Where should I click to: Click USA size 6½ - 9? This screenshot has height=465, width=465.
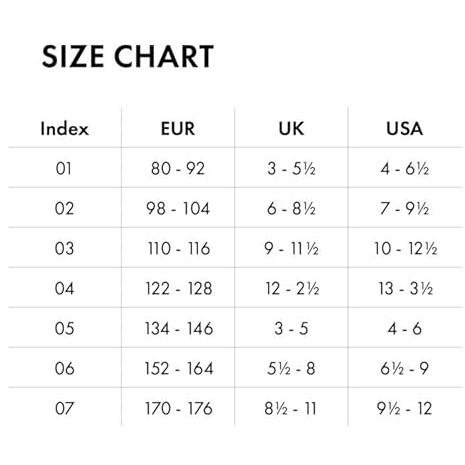point(404,369)
